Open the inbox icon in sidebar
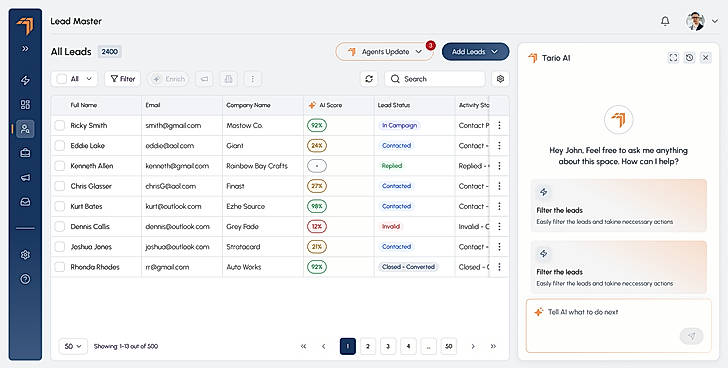This screenshot has height=368, width=728. coord(25,202)
